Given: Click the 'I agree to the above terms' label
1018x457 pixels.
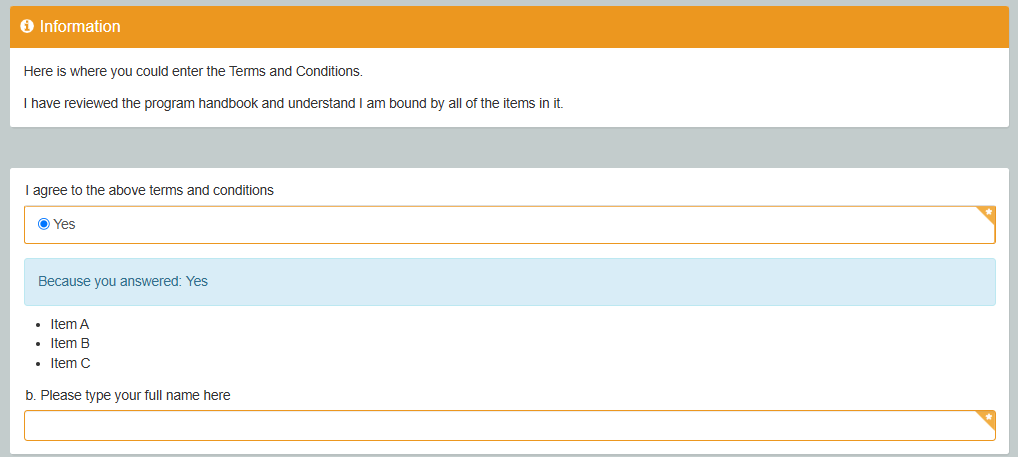Looking at the screenshot, I should 150,190.
